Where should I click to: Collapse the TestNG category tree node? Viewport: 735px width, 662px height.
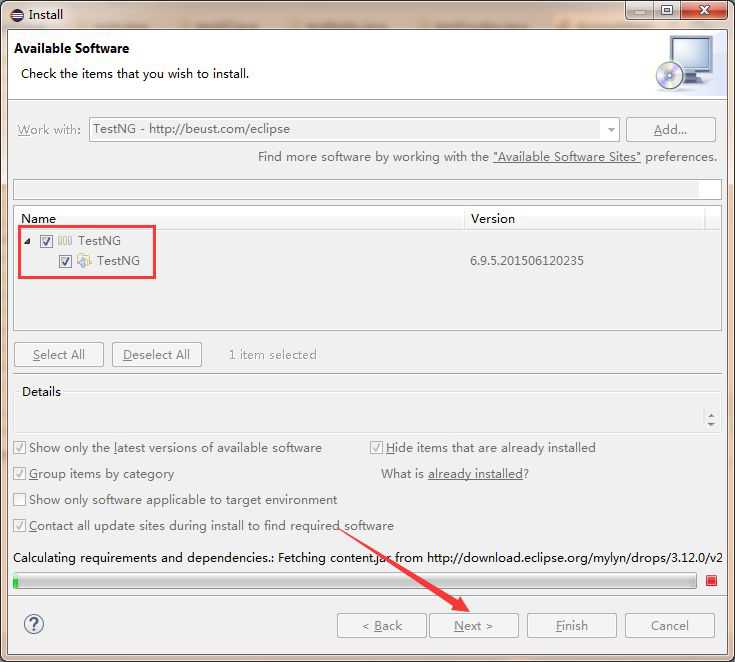[28, 241]
